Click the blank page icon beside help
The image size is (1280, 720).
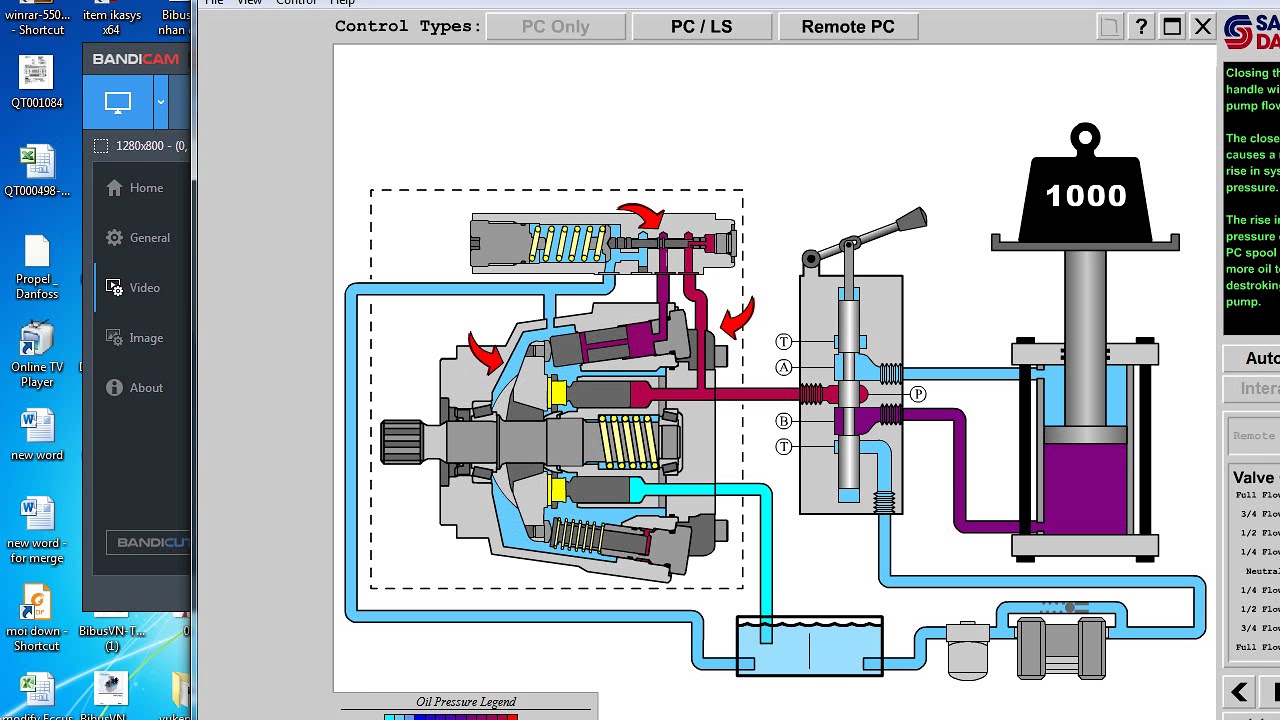pyautogui.click(x=1109, y=27)
